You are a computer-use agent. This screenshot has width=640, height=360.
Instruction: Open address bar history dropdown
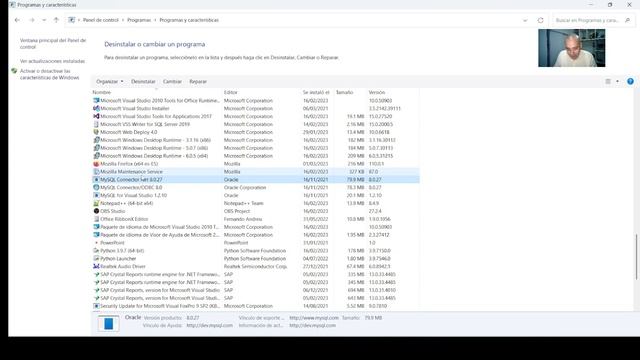[x=525, y=20]
